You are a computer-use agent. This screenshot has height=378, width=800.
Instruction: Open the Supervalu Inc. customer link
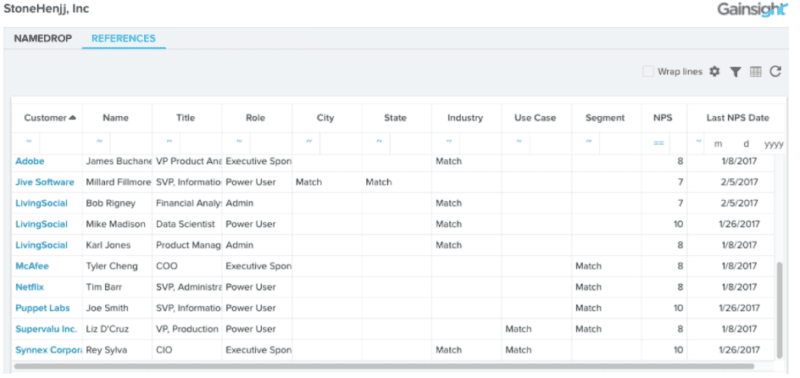point(46,329)
